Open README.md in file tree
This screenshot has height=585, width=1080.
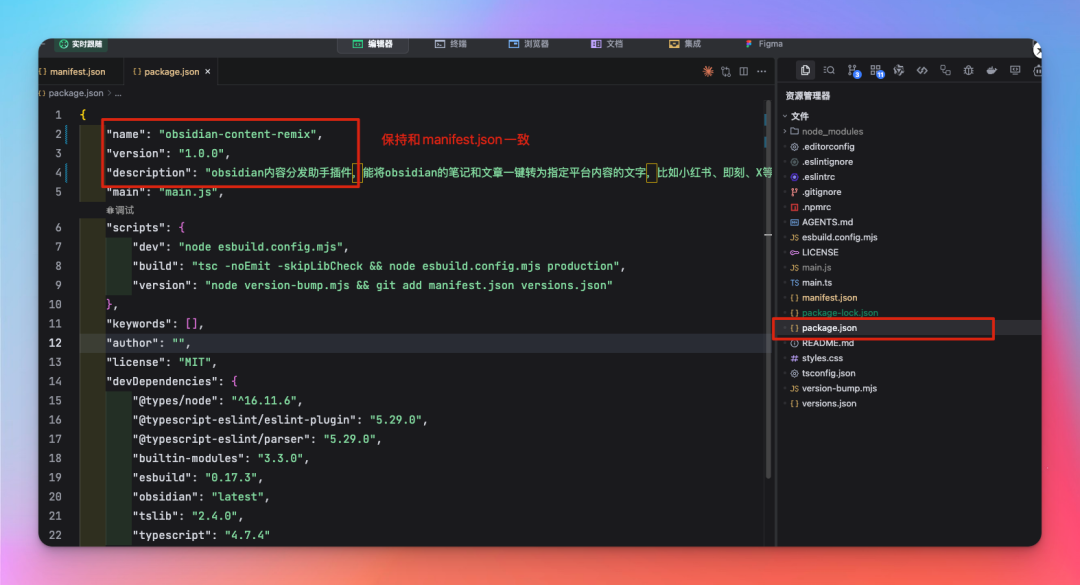pos(828,343)
